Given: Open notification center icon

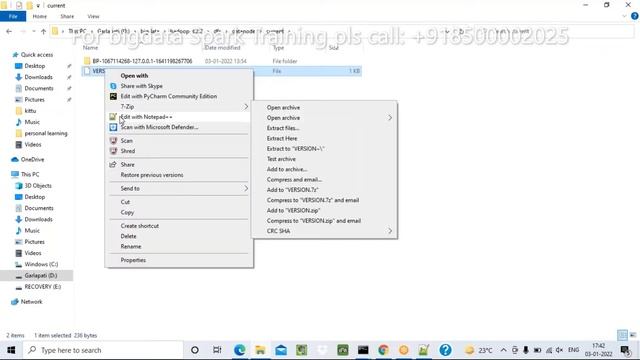Looking at the screenshot, I should [625, 350].
